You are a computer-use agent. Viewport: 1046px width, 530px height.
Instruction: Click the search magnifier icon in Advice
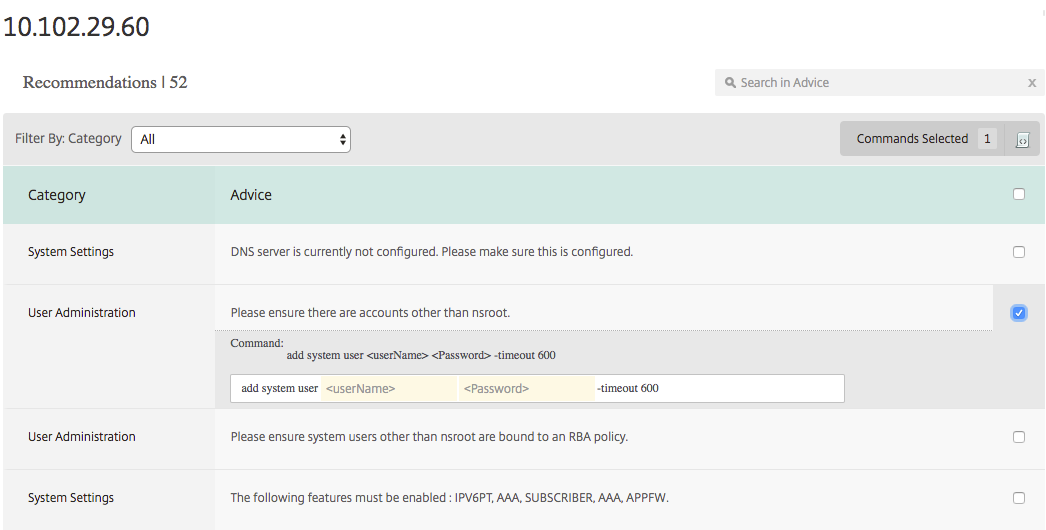pos(730,83)
